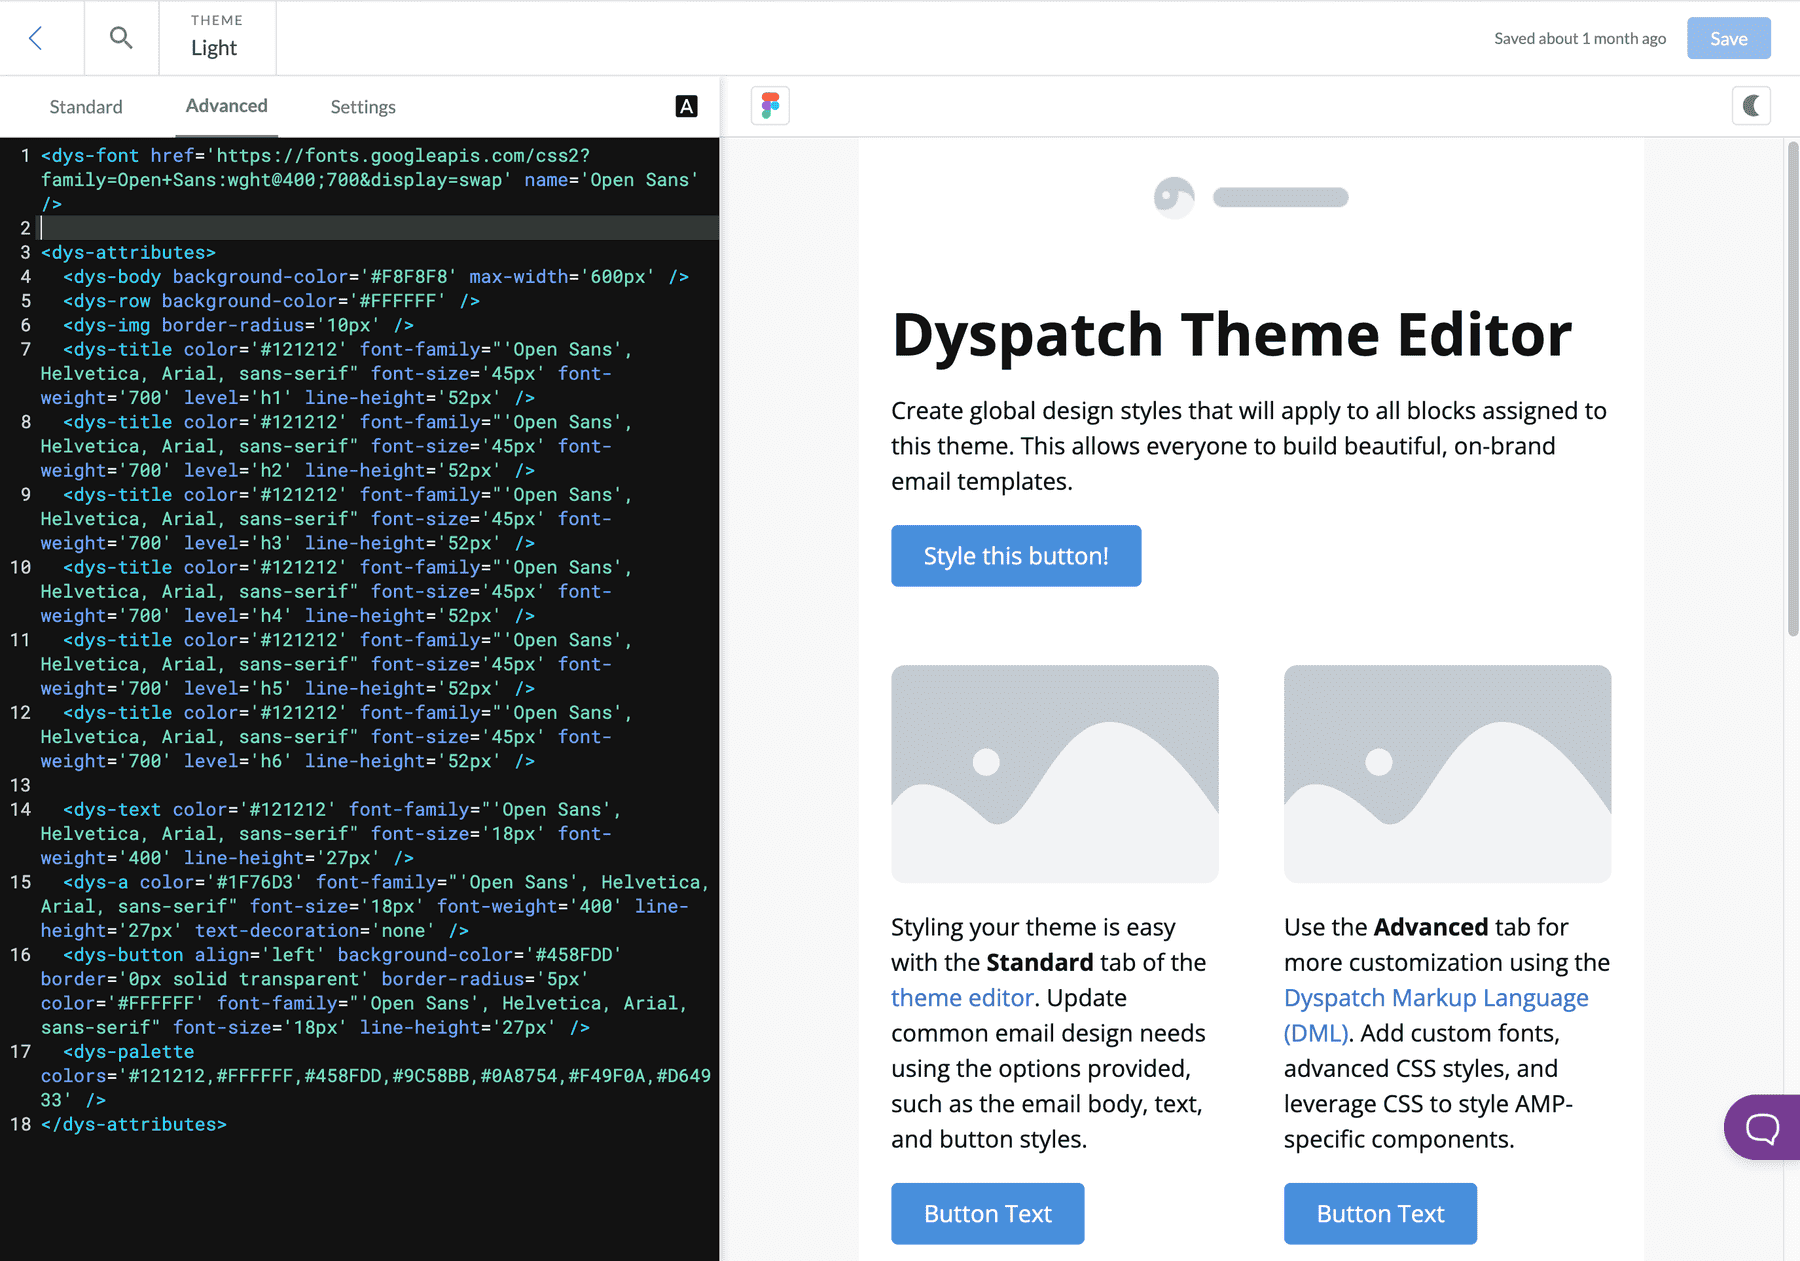Click the 'dys-text' code on line 14
Image resolution: width=1800 pixels, height=1261 pixels.
tap(117, 810)
